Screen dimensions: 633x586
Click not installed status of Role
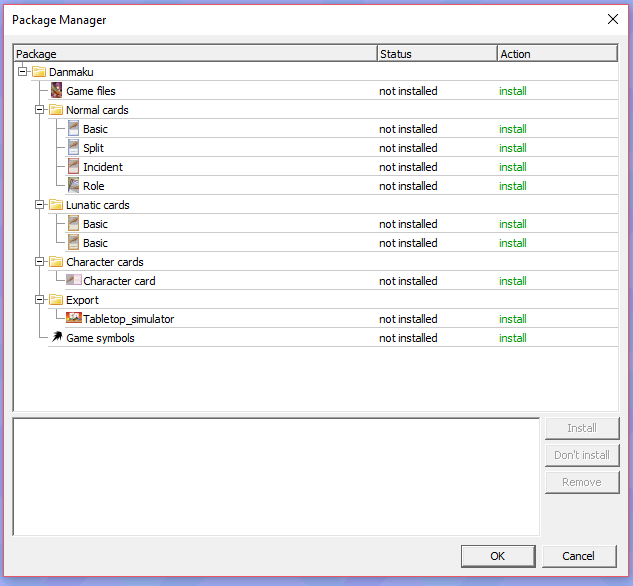tap(408, 186)
